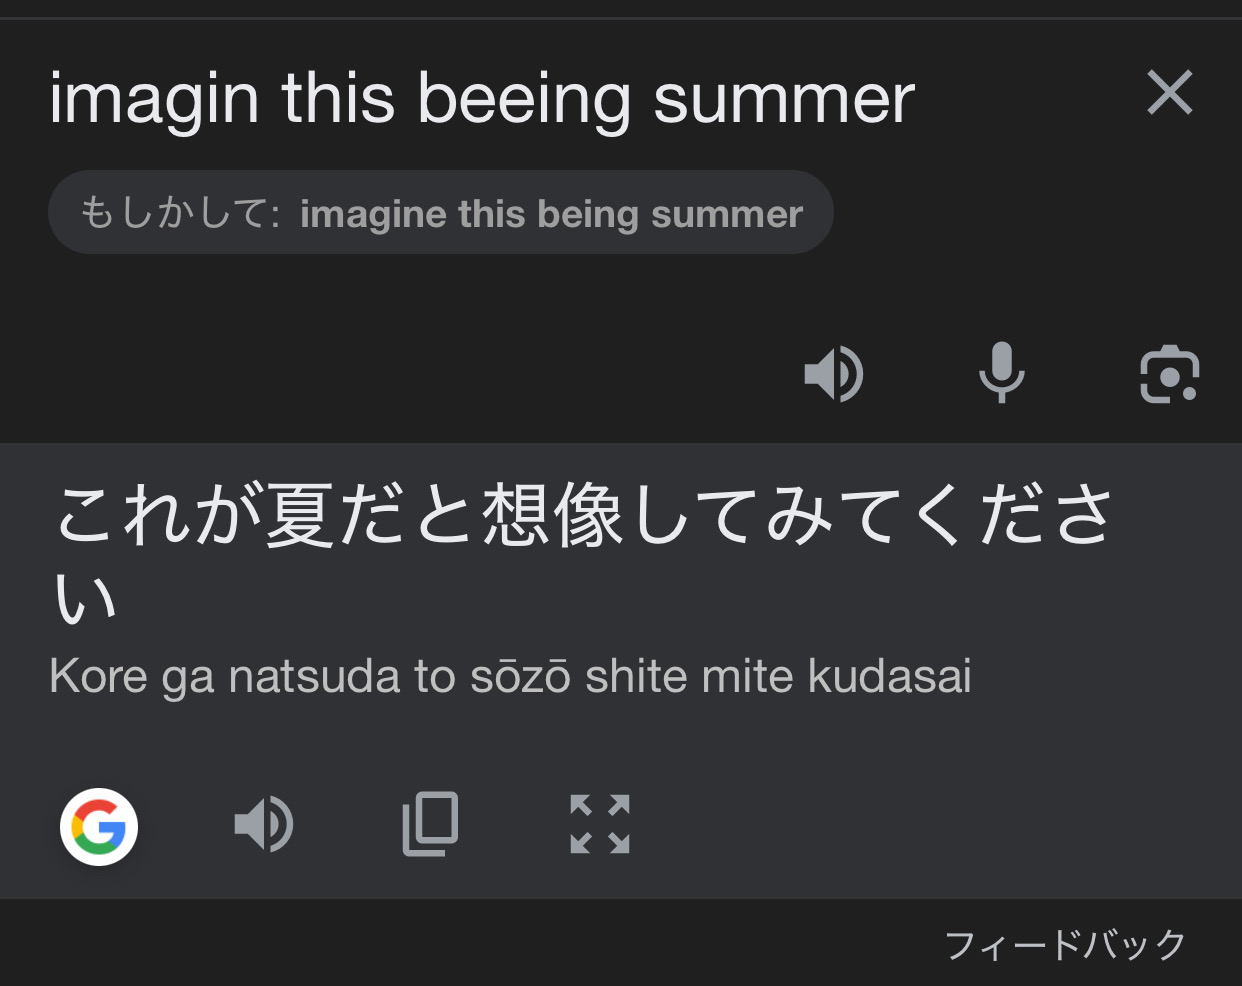Play audio of the Japanese translation
This screenshot has height=986, width=1242.
(264, 825)
